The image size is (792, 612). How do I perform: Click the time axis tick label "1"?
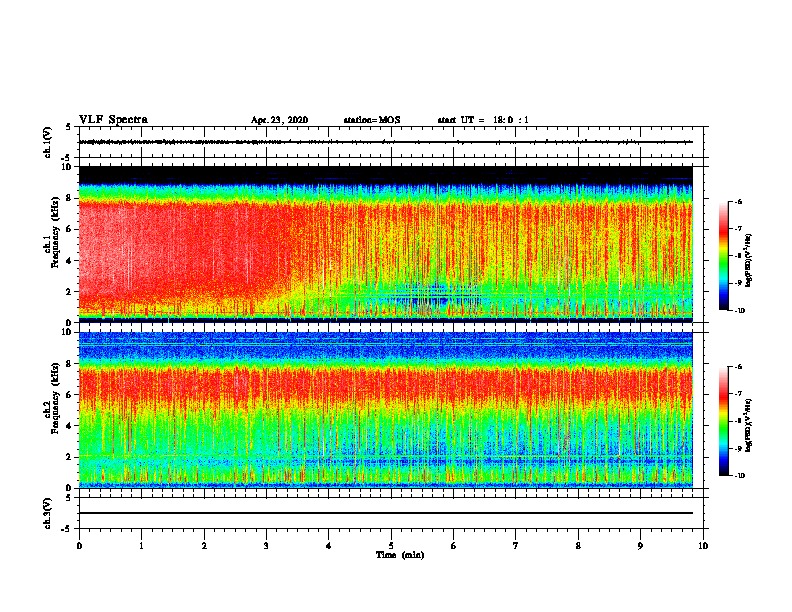click(141, 545)
